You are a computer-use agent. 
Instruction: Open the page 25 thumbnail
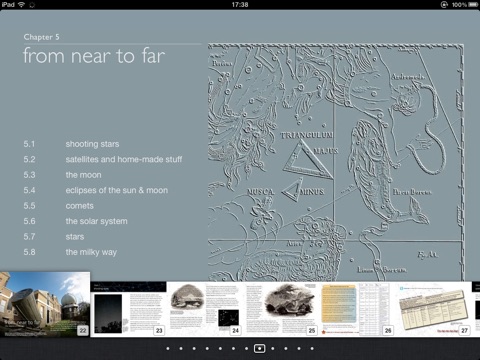281,309
